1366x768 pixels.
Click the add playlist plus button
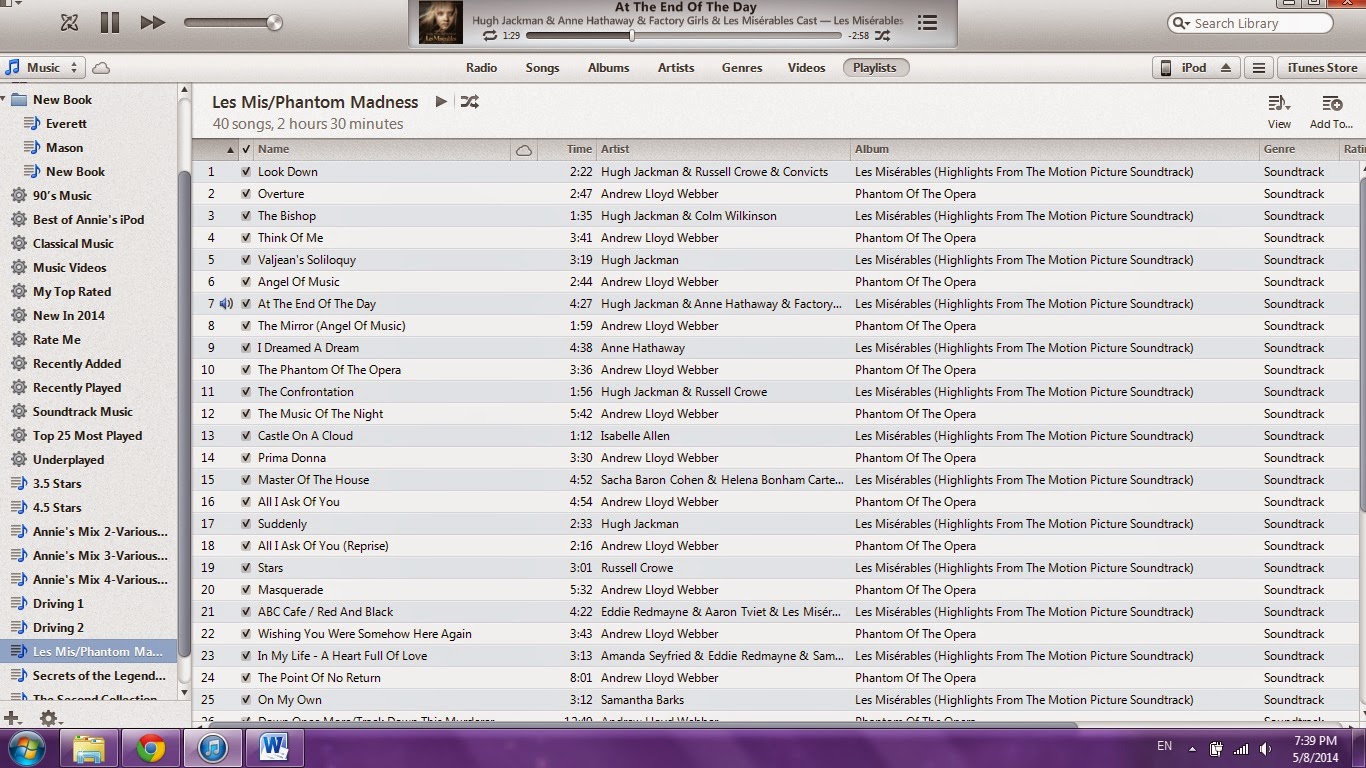12,718
